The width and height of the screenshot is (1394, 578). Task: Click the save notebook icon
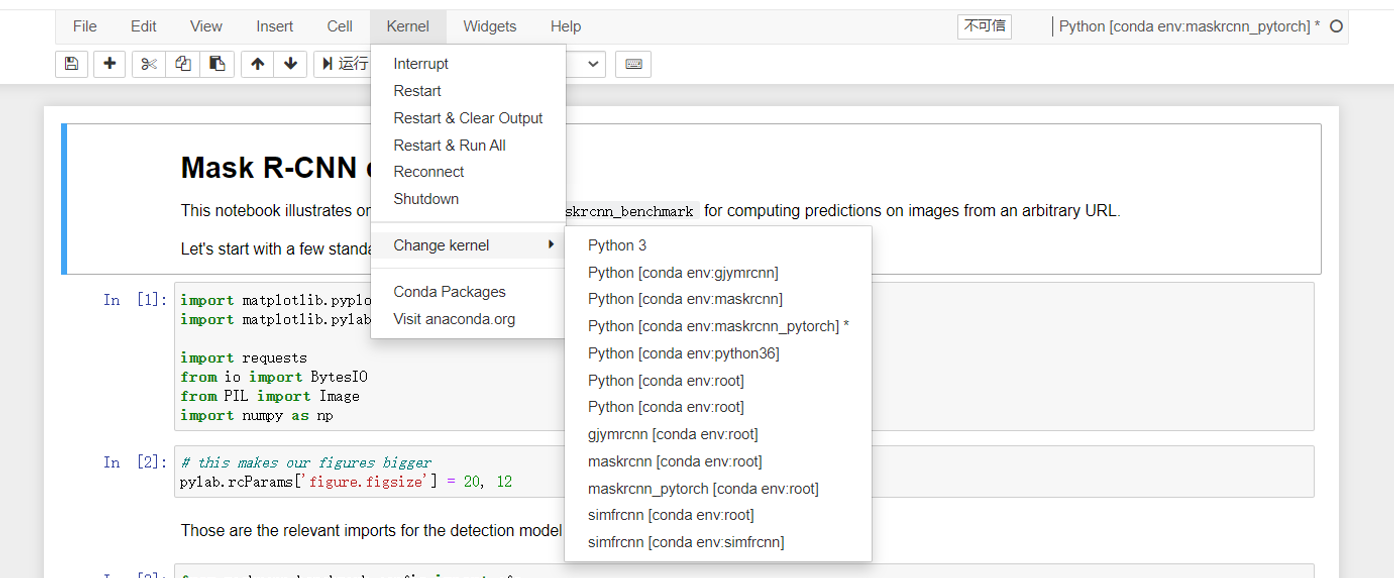pos(71,64)
